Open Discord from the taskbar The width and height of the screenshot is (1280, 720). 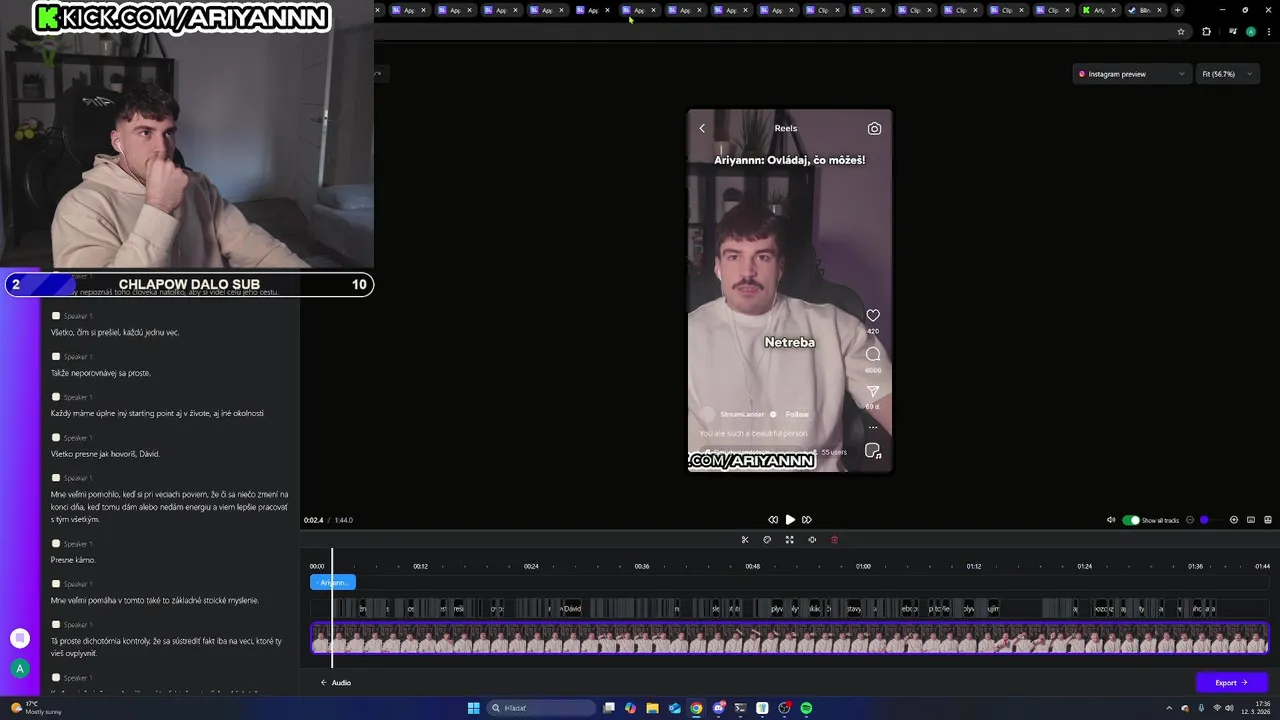tap(719, 708)
